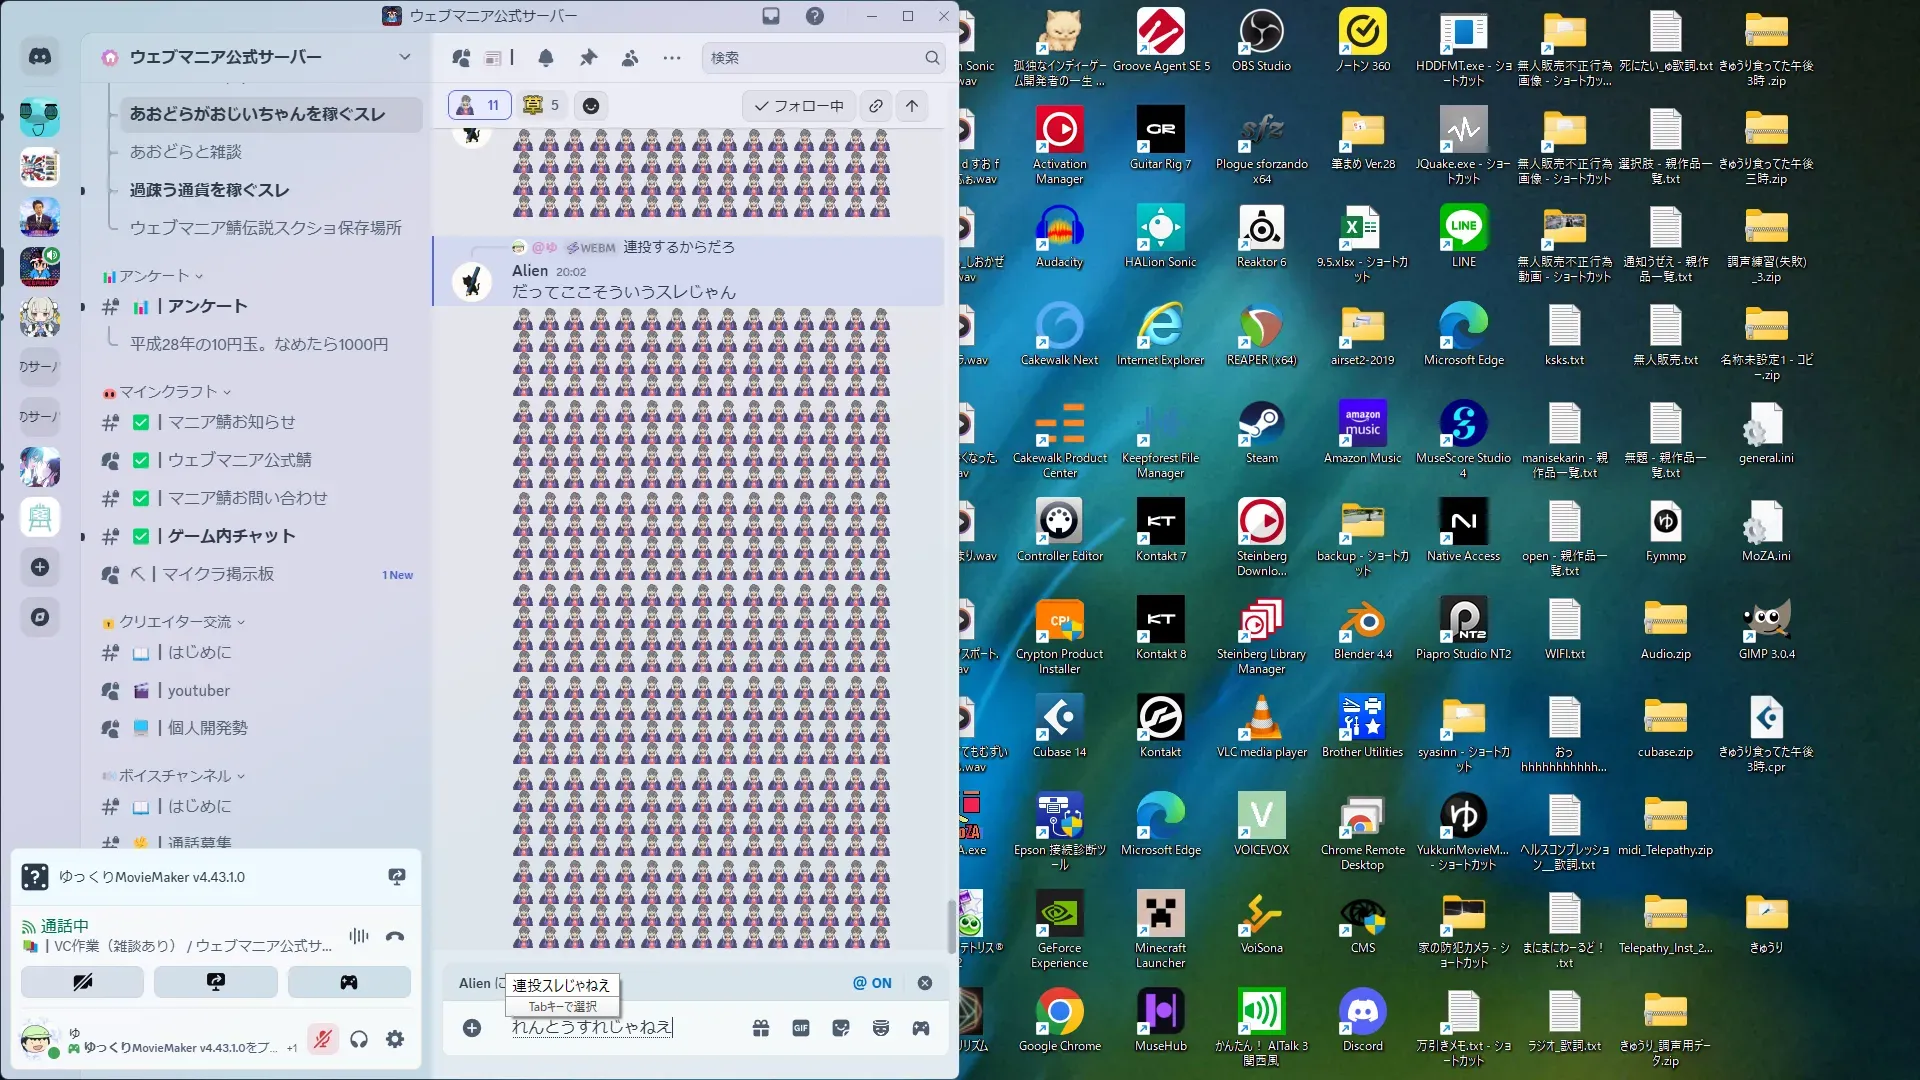Open user settings gear
This screenshot has width=1920, height=1080.
(395, 1040)
